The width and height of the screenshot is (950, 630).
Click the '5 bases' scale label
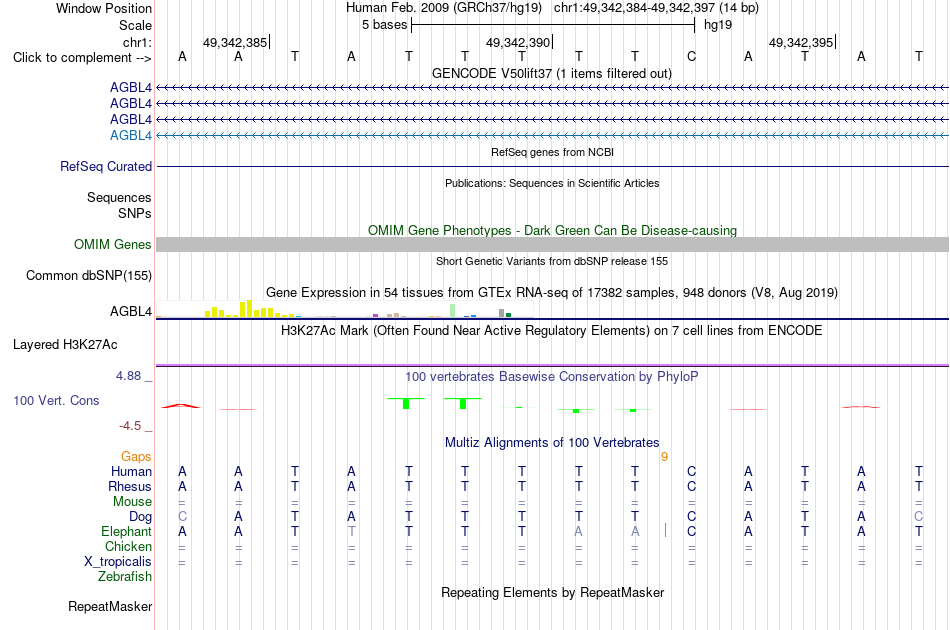coord(385,25)
